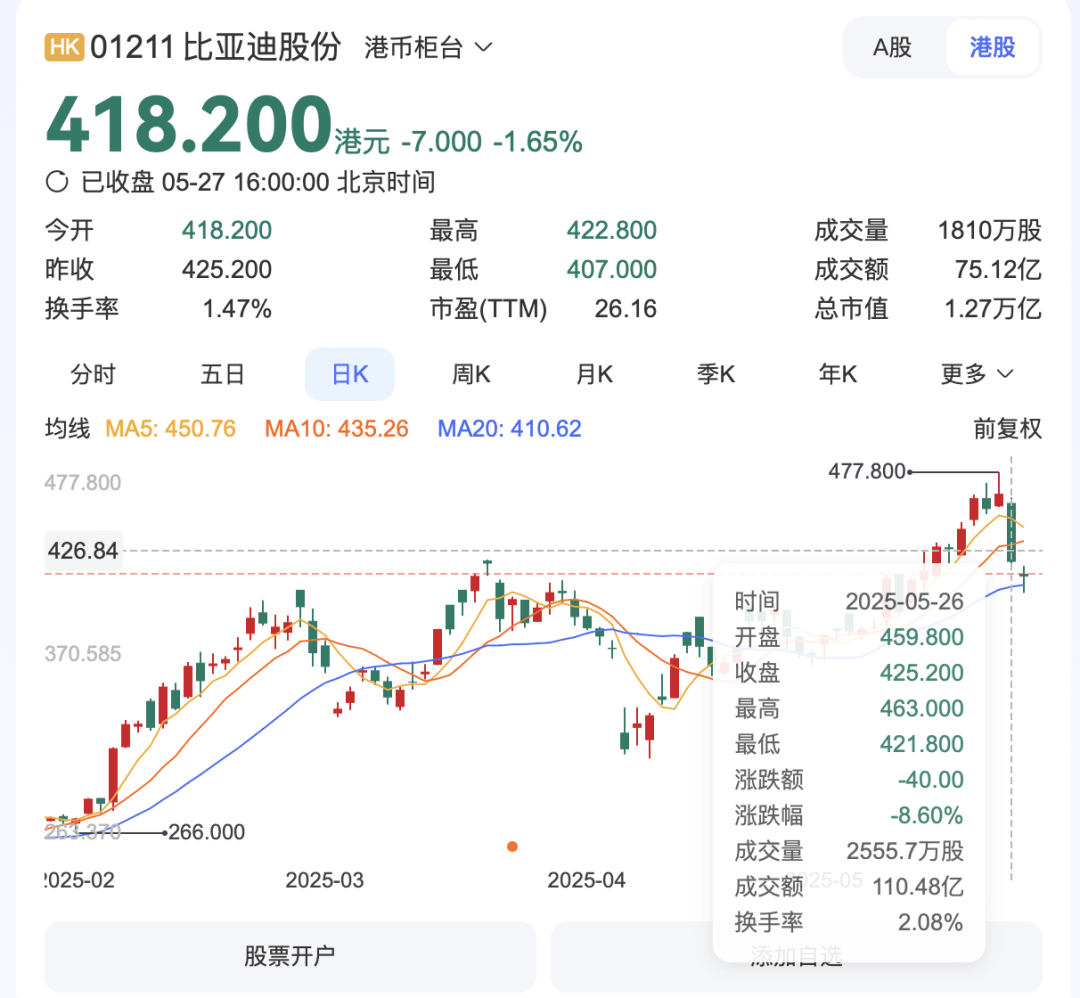Click the tooltip 开盘 value 459.800
The height and width of the screenshot is (998, 1080).
pos(922,637)
